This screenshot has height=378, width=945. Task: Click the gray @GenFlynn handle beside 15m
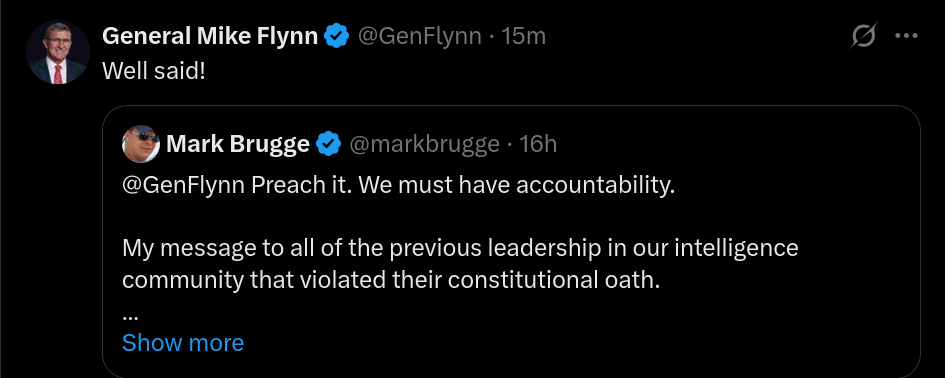419,36
